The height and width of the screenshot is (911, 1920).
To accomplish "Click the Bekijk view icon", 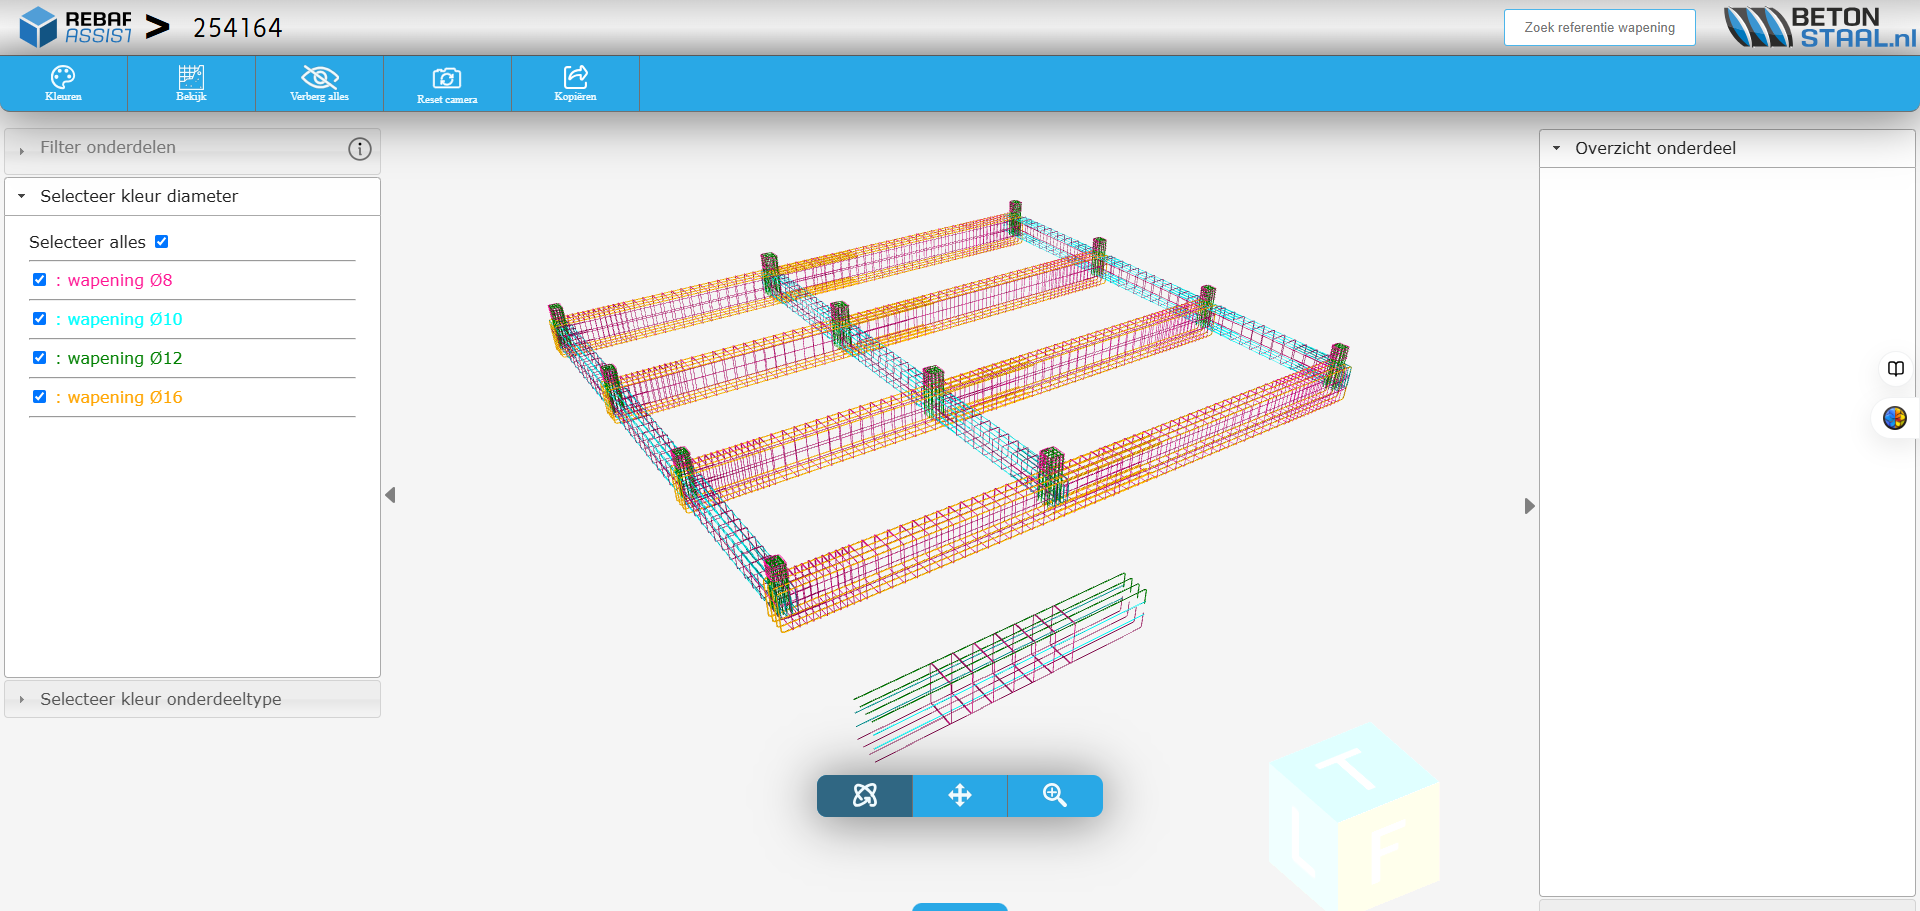I will [x=191, y=83].
